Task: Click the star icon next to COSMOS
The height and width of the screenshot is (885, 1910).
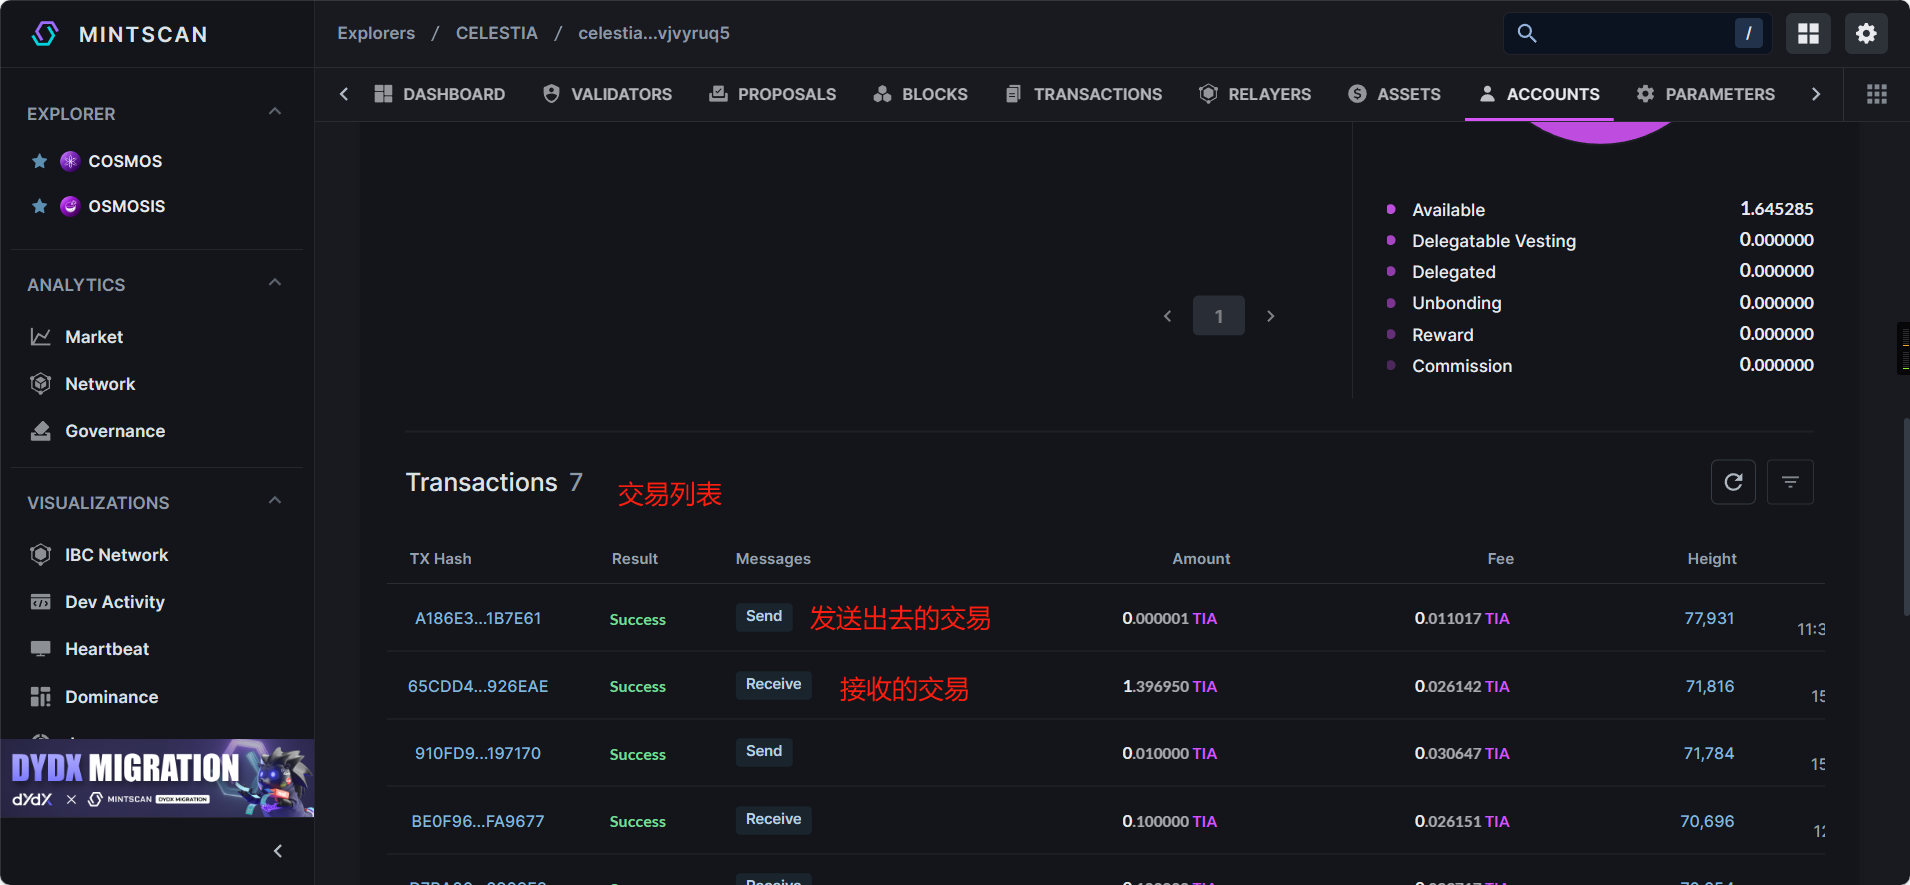Action: 40,161
